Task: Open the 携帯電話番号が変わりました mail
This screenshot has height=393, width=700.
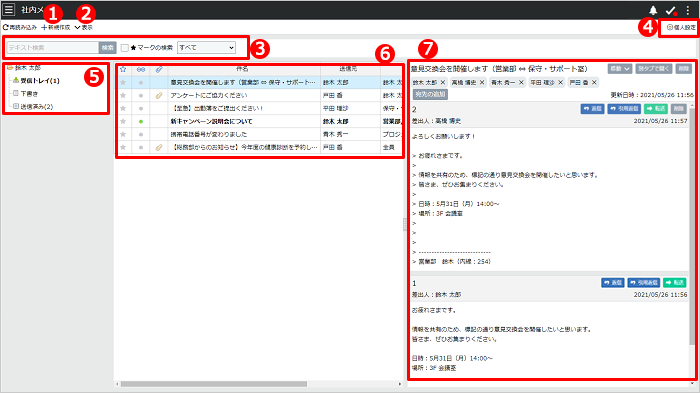Action: tap(208, 134)
